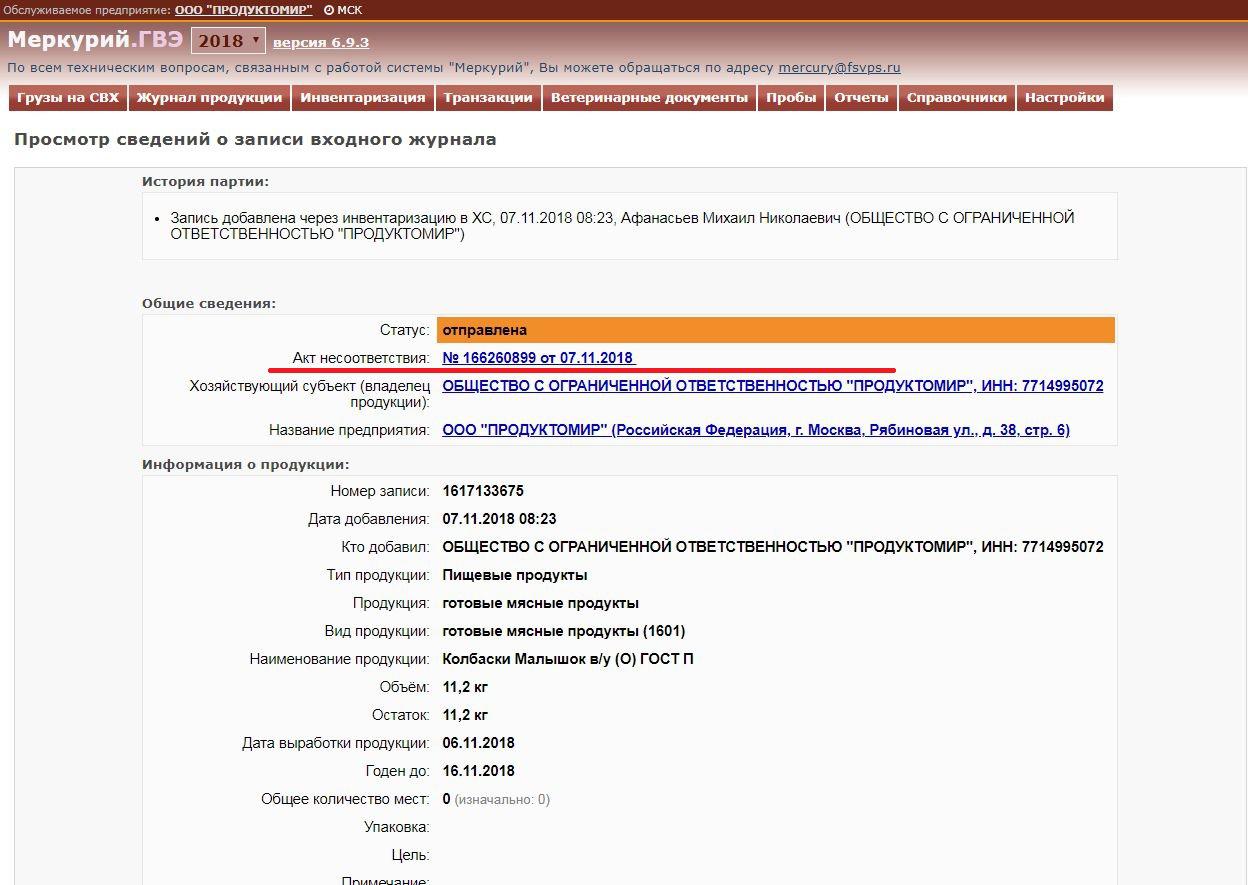The height and width of the screenshot is (885, 1248).
Task: Click the clock icon next to МСК
Action: click(329, 10)
